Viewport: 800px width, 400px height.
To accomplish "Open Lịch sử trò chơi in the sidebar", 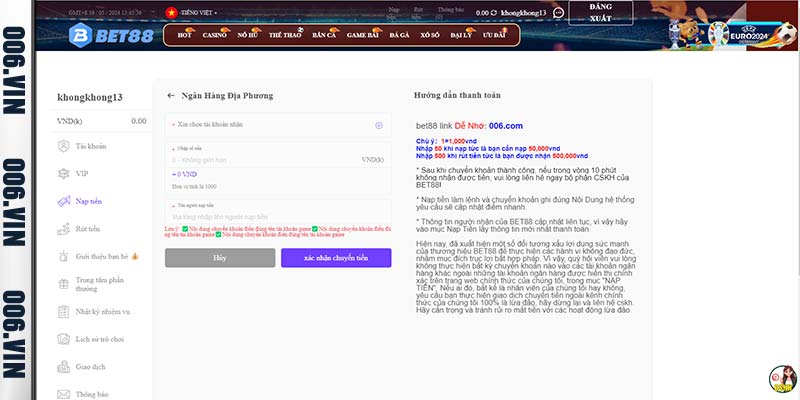I will [x=99, y=339].
